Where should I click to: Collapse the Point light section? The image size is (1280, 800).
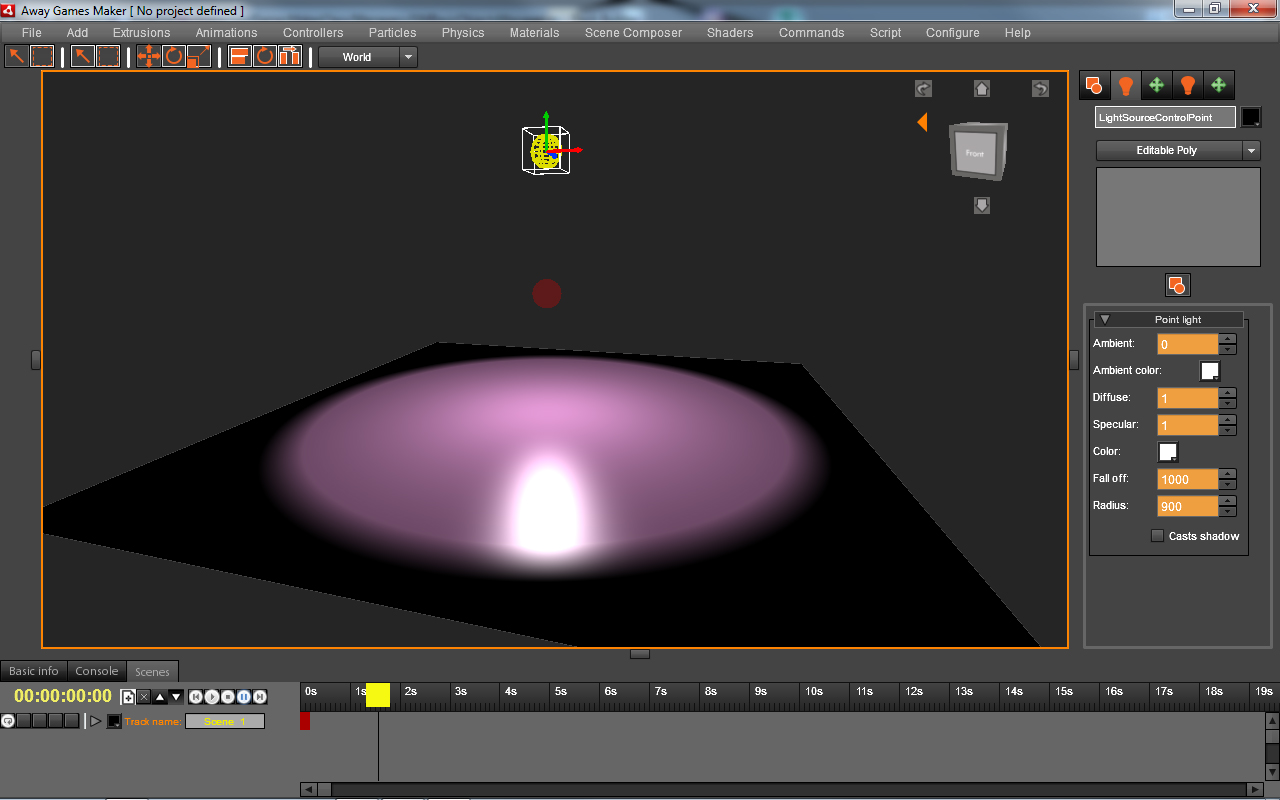tap(1105, 320)
